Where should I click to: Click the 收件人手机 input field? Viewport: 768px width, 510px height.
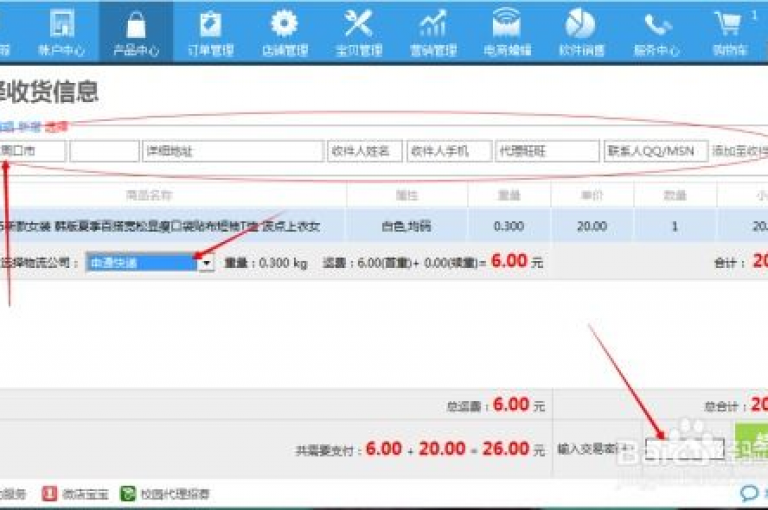click(449, 151)
